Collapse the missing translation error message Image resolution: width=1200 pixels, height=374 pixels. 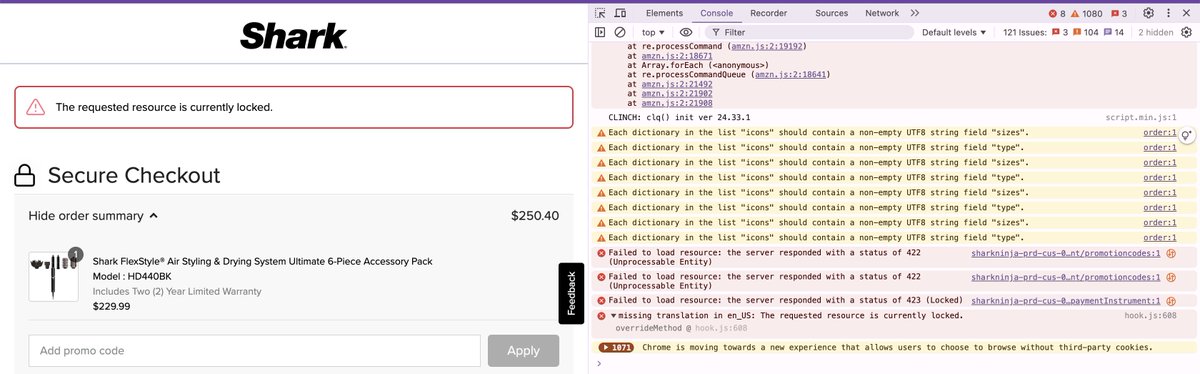tap(613, 315)
